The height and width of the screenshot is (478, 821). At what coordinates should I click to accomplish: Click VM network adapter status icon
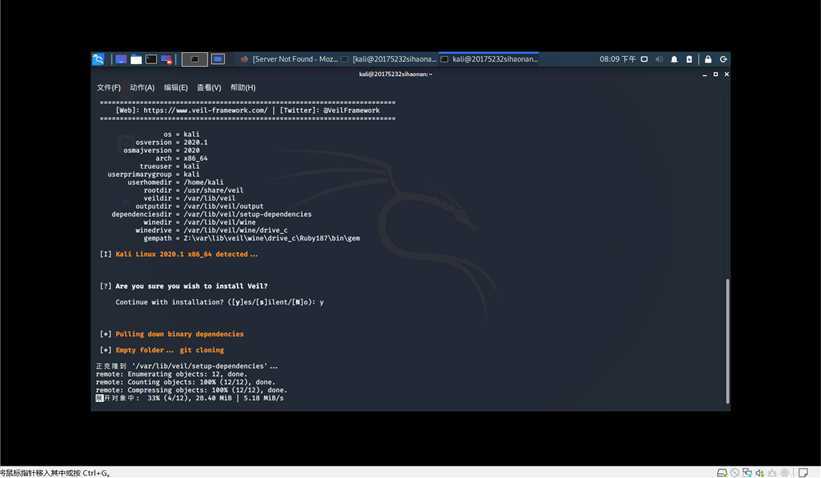[x=747, y=473]
